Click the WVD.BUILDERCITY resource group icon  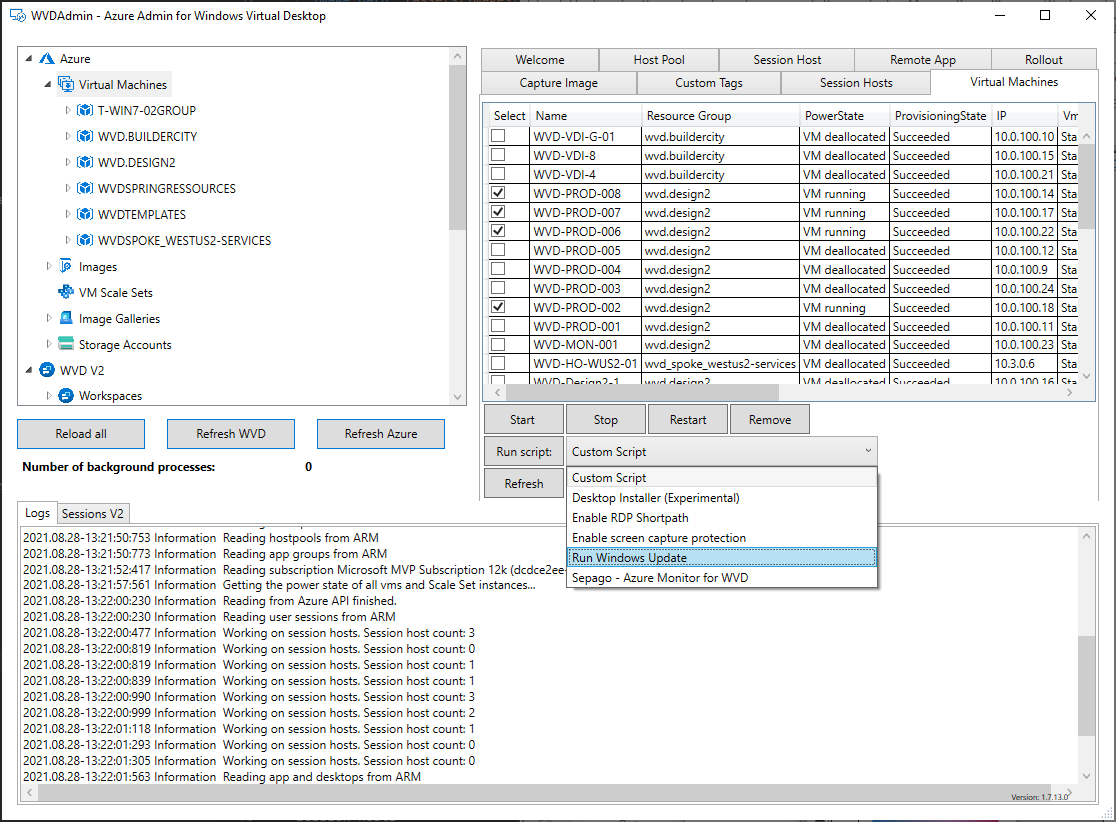pos(85,137)
